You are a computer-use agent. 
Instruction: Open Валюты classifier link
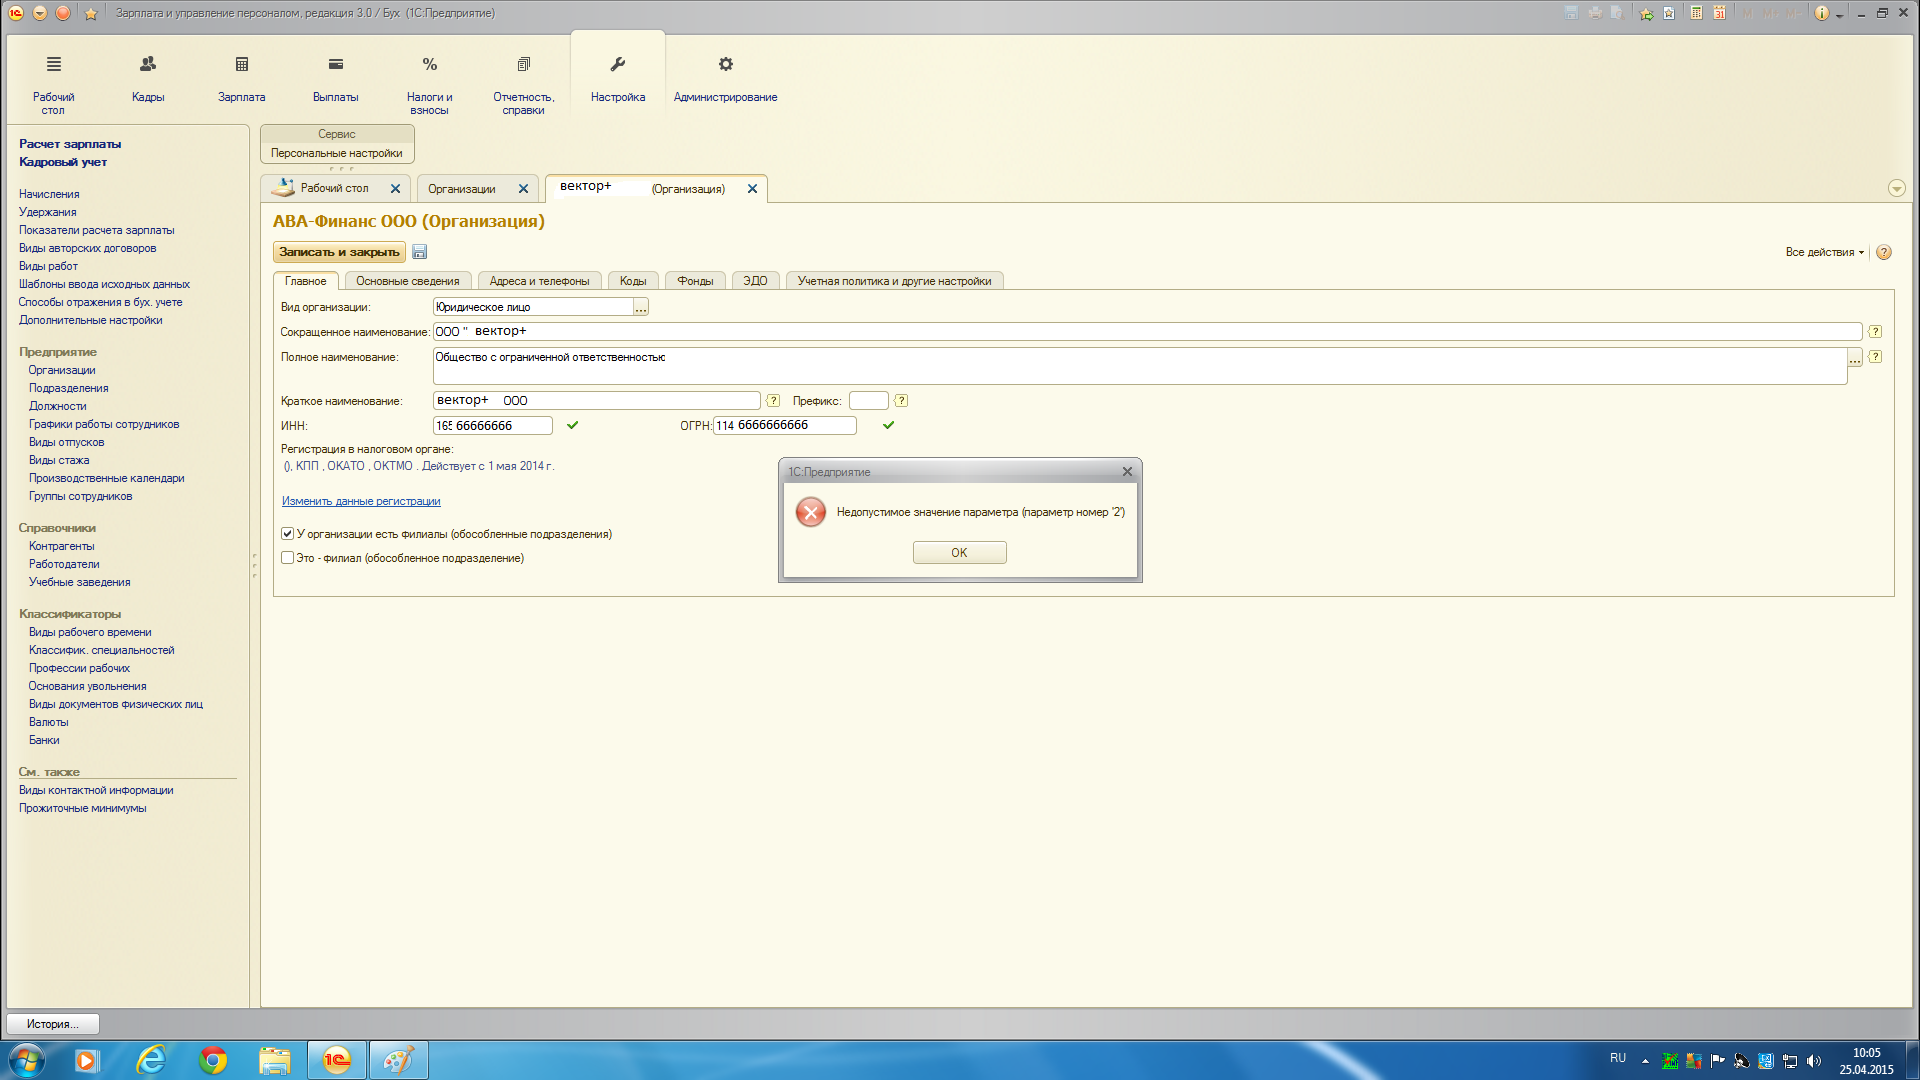pos(49,722)
